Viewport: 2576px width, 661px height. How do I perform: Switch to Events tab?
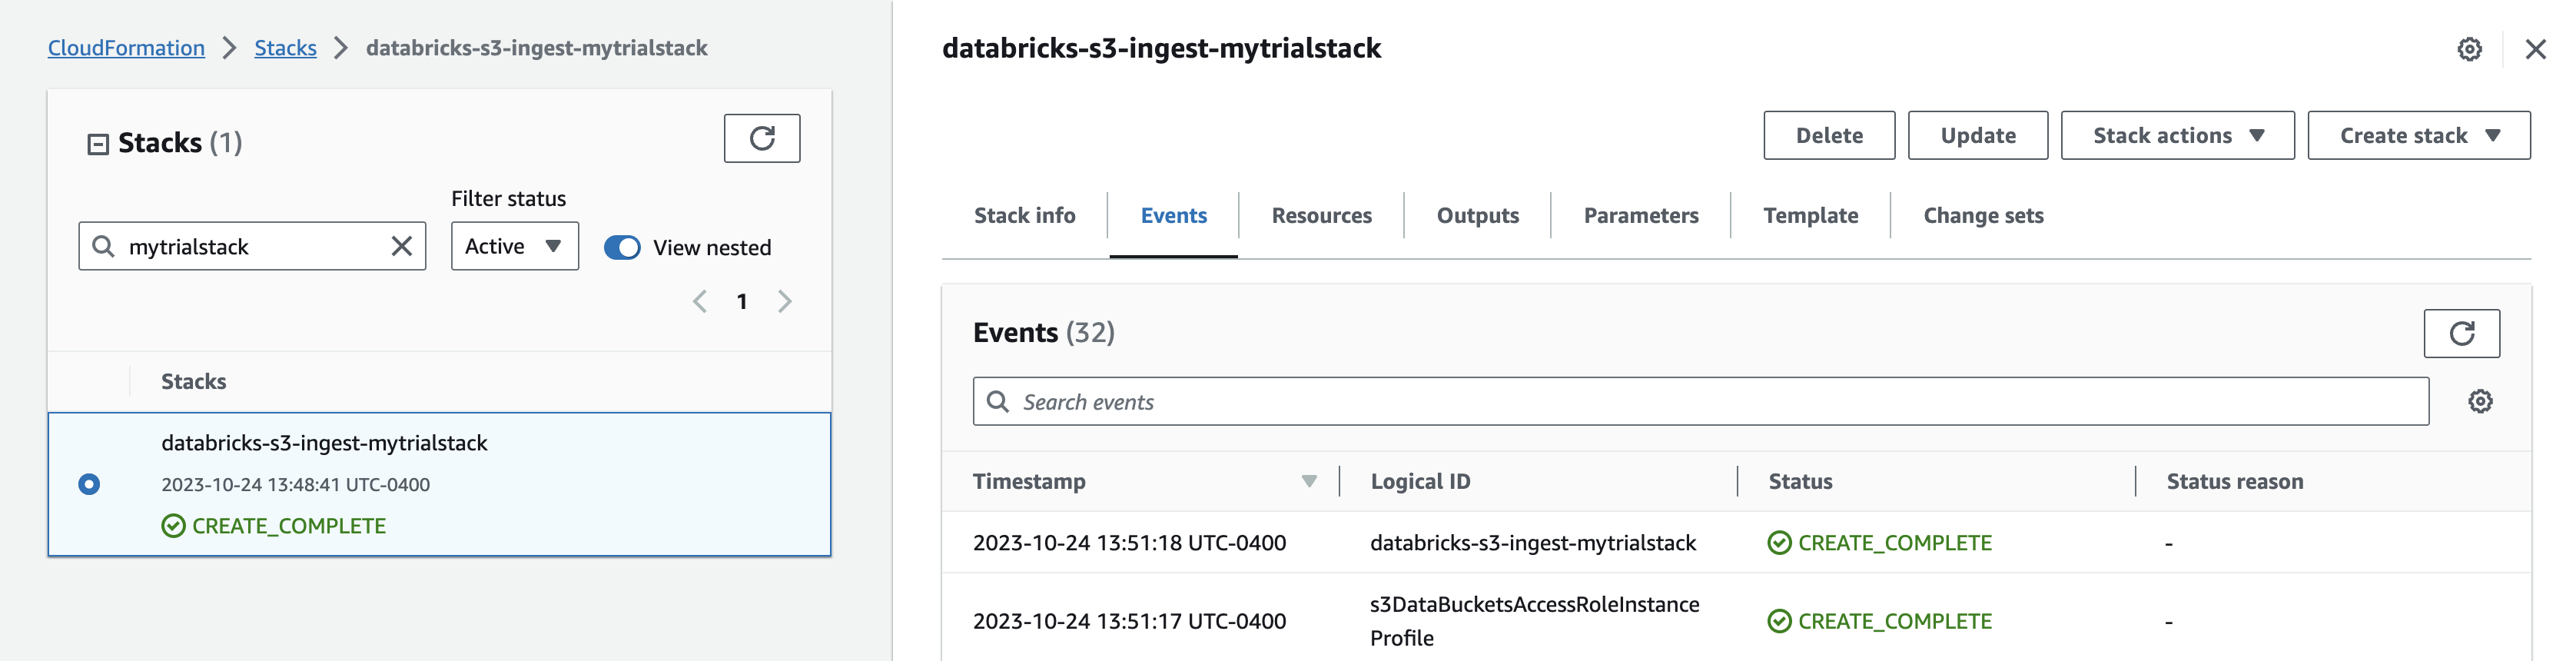pos(1173,215)
